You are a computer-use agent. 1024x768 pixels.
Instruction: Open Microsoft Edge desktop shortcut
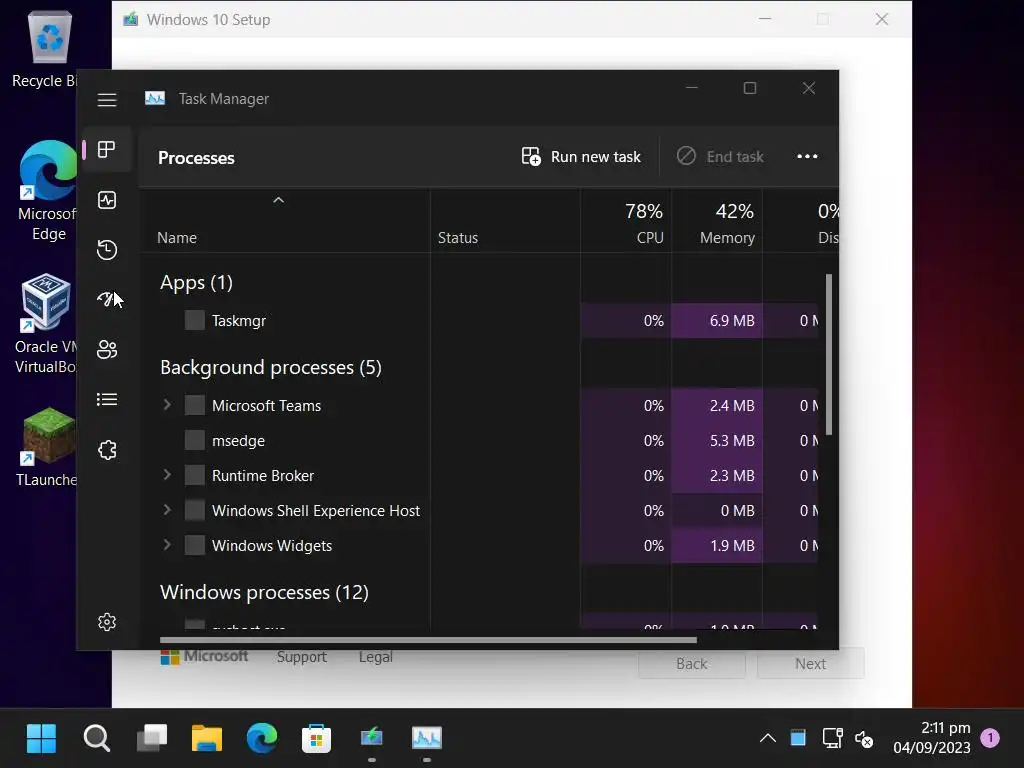(47, 190)
